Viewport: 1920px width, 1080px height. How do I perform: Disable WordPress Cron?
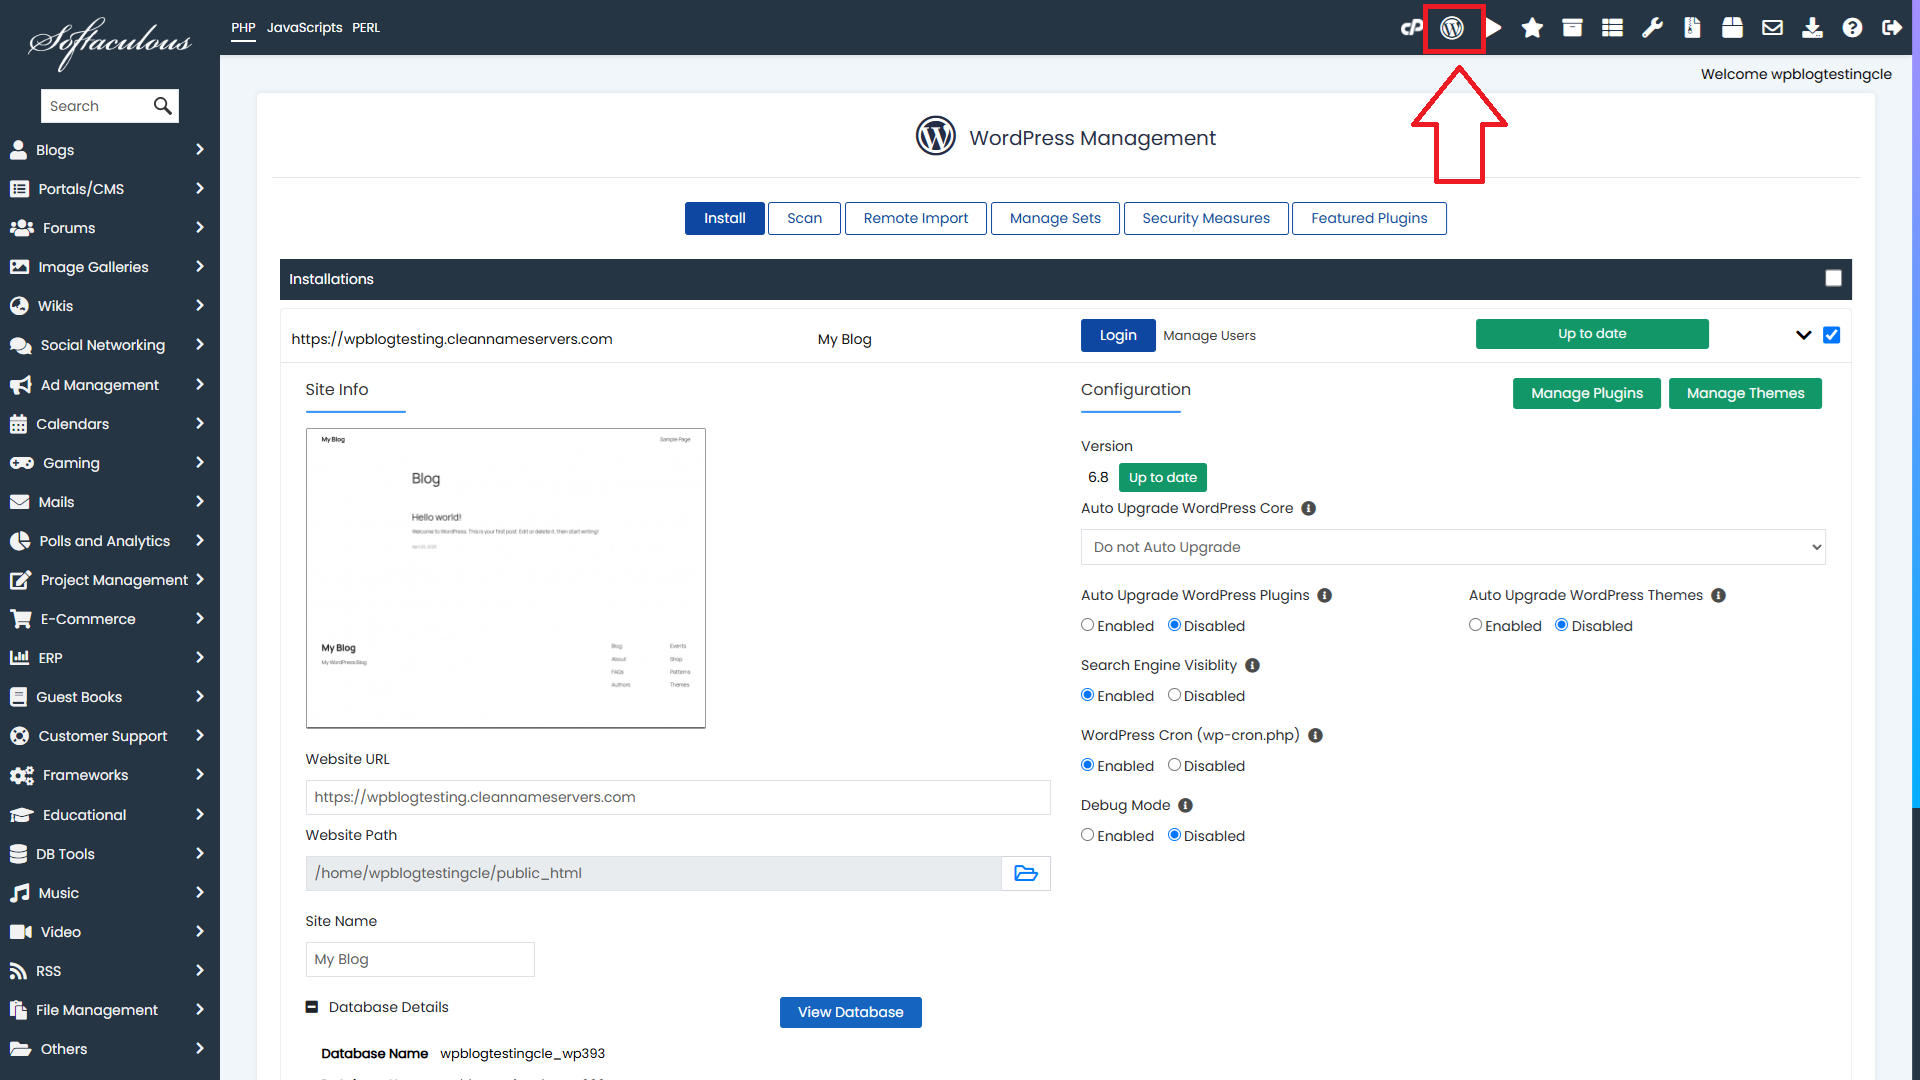point(1174,765)
